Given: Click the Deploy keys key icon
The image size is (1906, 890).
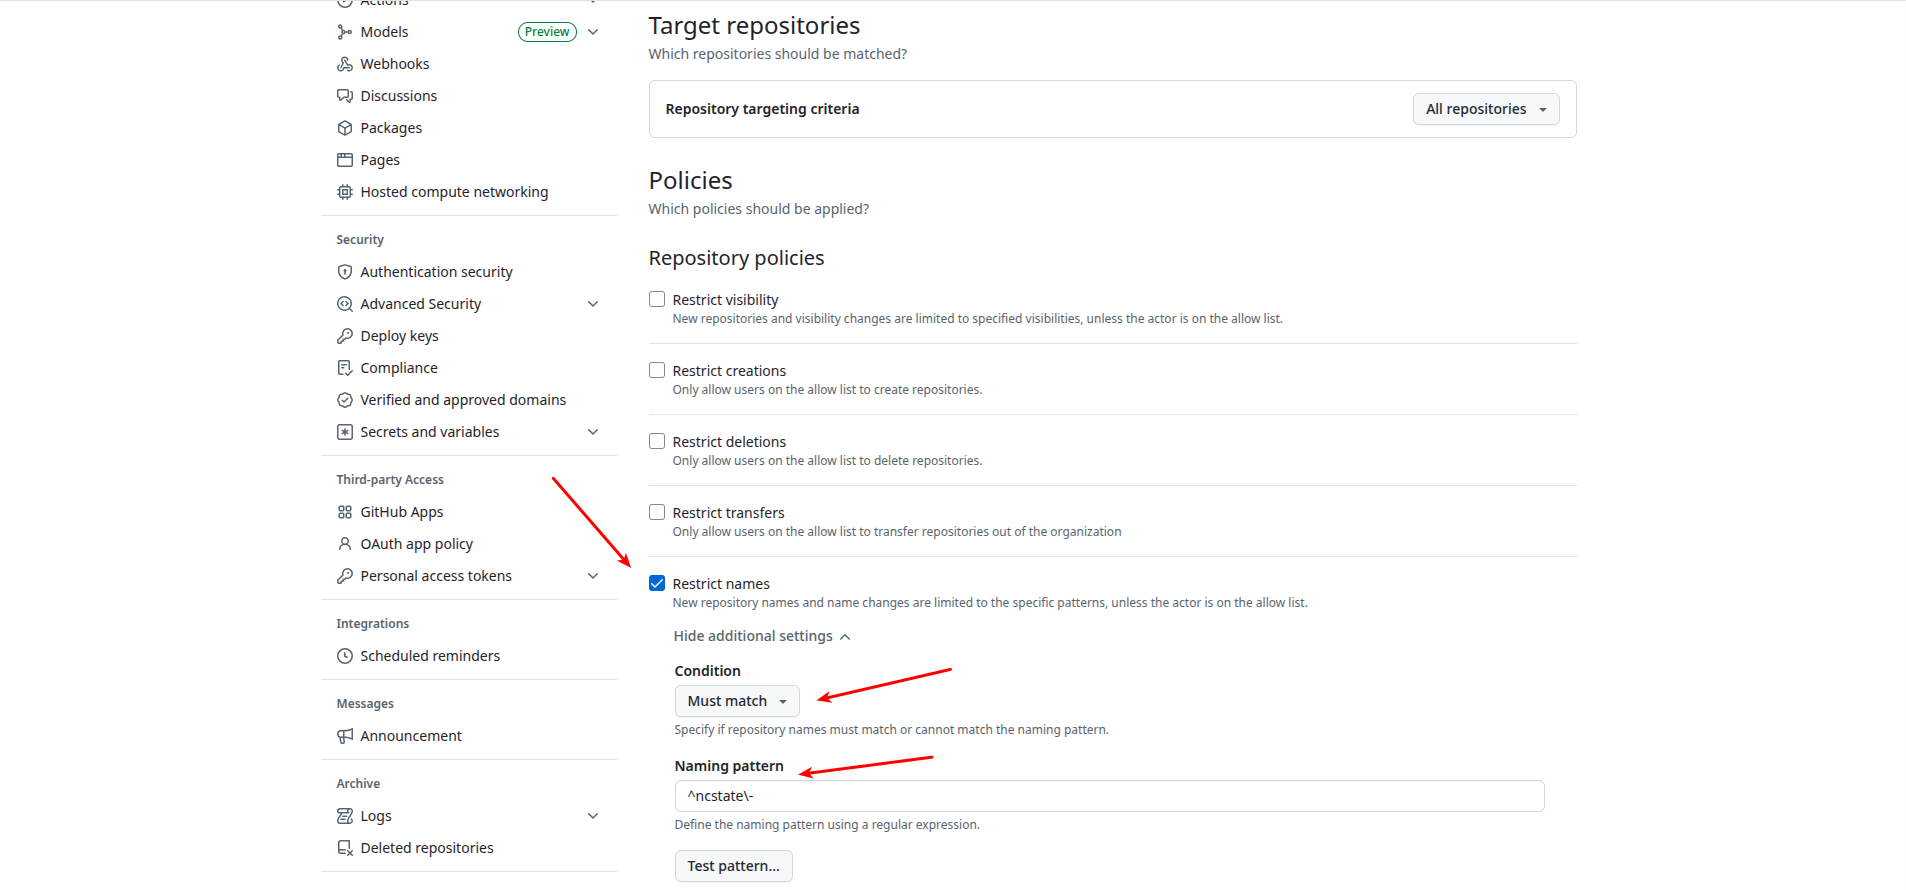Looking at the screenshot, I should pyautogui.click(x=345, y=336).
